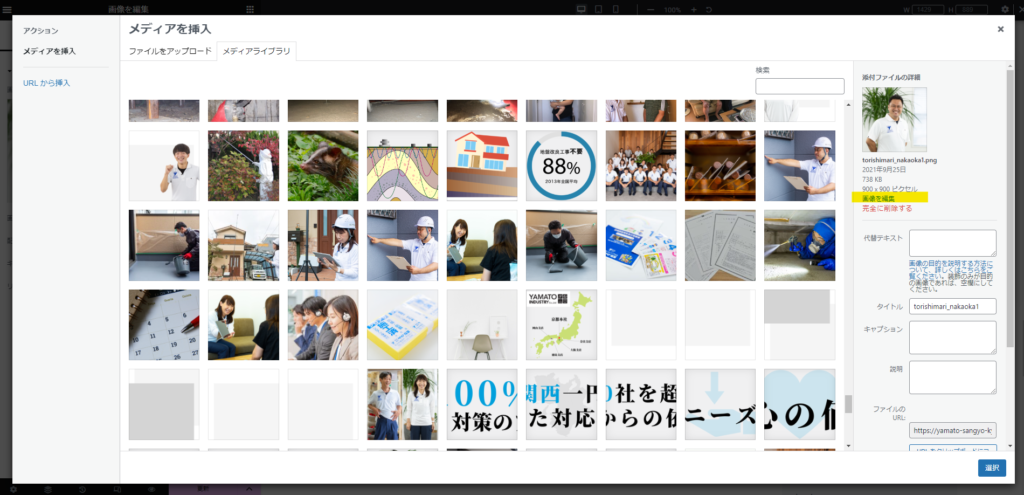Select the house illustration thumbnail

tap(482, 166)
